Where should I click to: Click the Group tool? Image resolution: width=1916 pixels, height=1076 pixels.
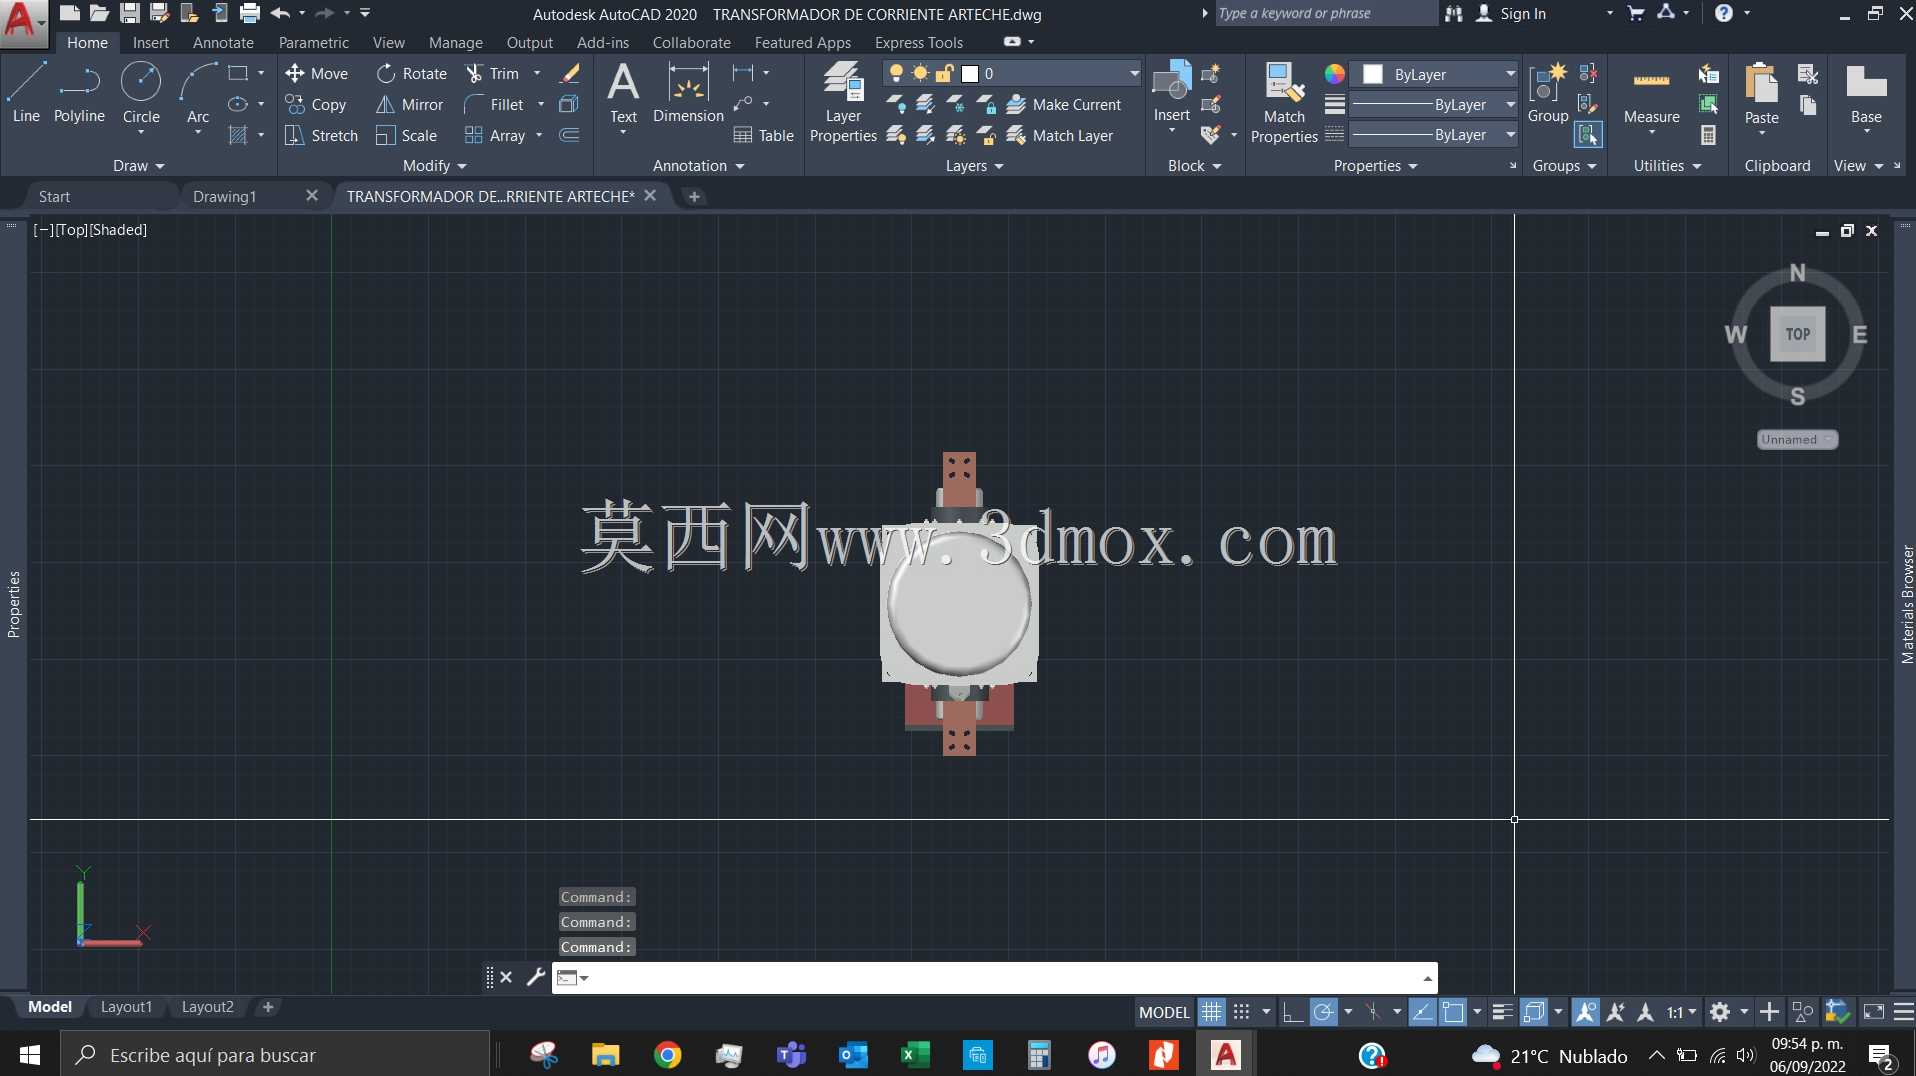click(x=1548, y=92)
